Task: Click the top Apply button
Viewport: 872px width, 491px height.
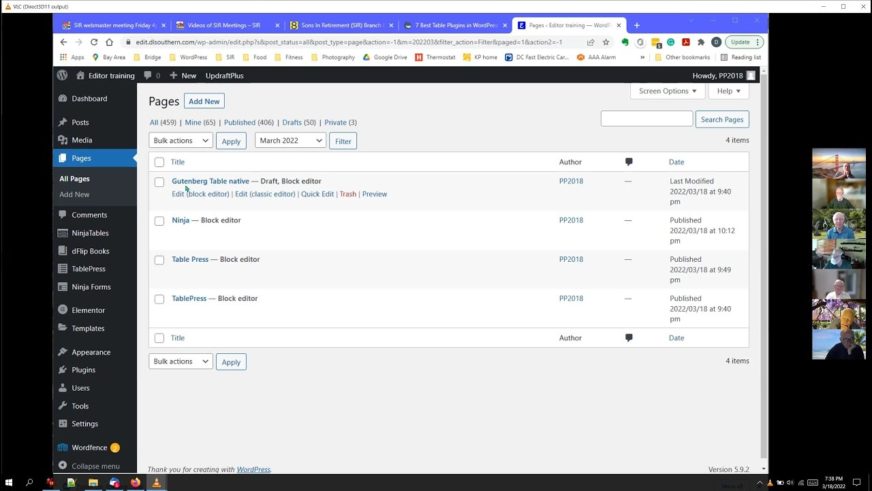Action: click(231, 141)
